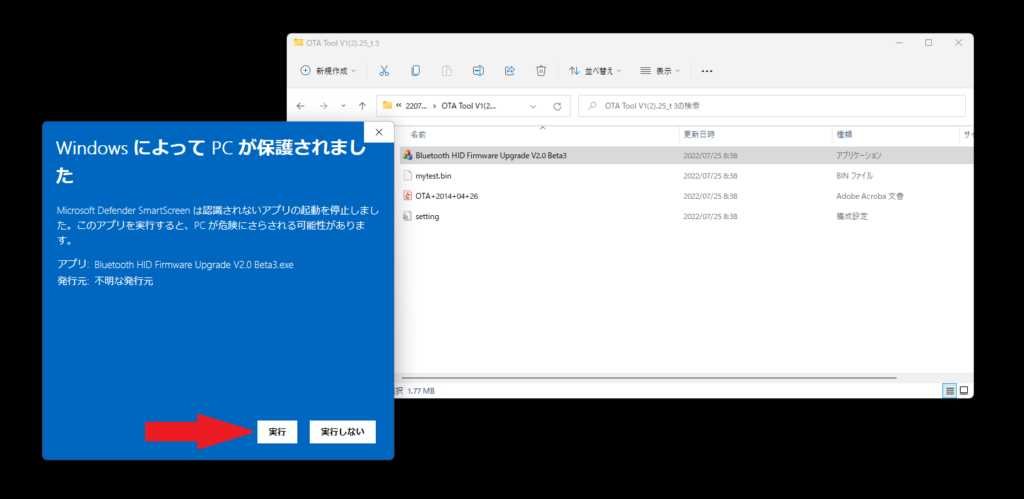The height and width of the screenshot is (499, 1024).
Task: Click the 実行しない button
Action: point(342,432)
